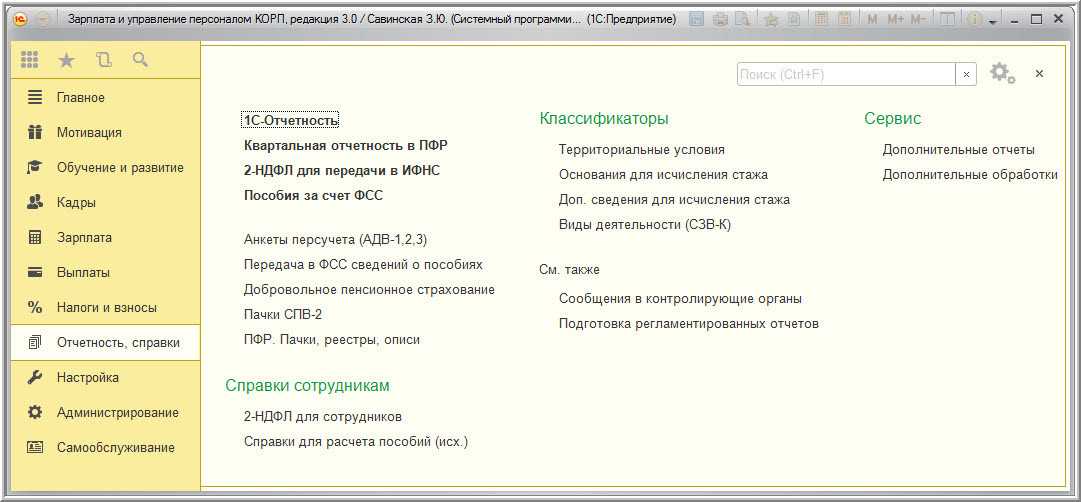This screenshot has height=502, width=1081.
Task: Clear the search field with the x button
Action: point(966,74)
